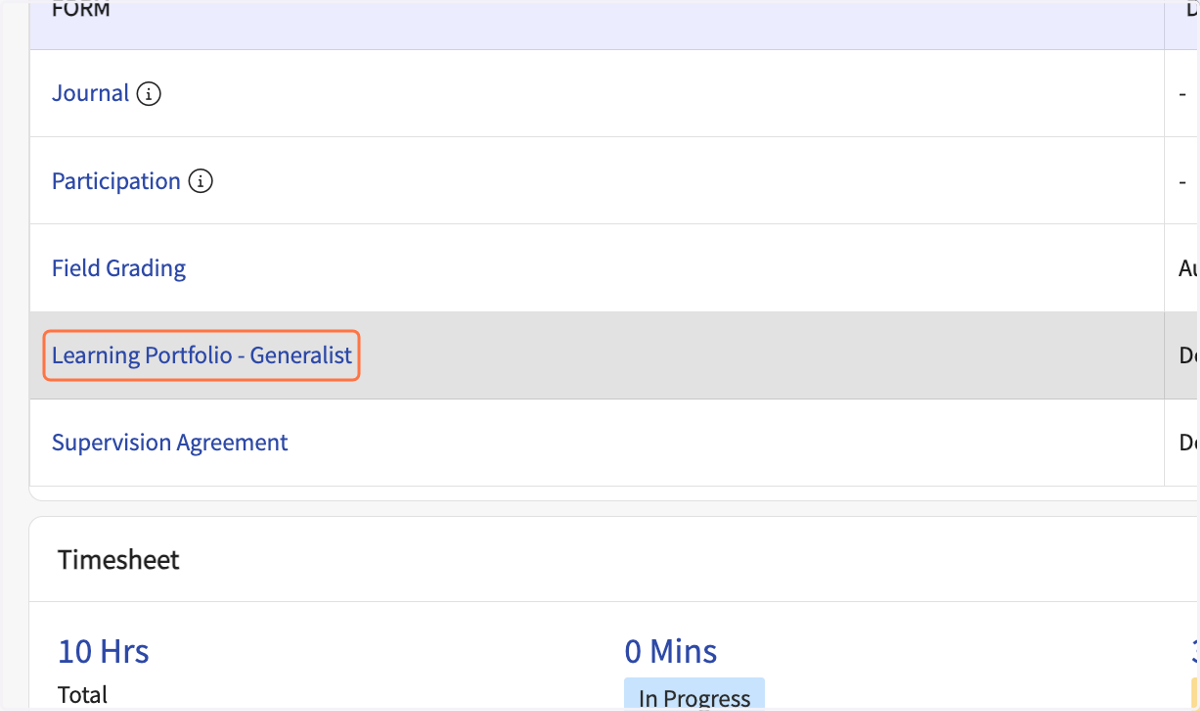Click the Total label under 10 Hrs
The image size is (1200, 711).
[83, 695]
